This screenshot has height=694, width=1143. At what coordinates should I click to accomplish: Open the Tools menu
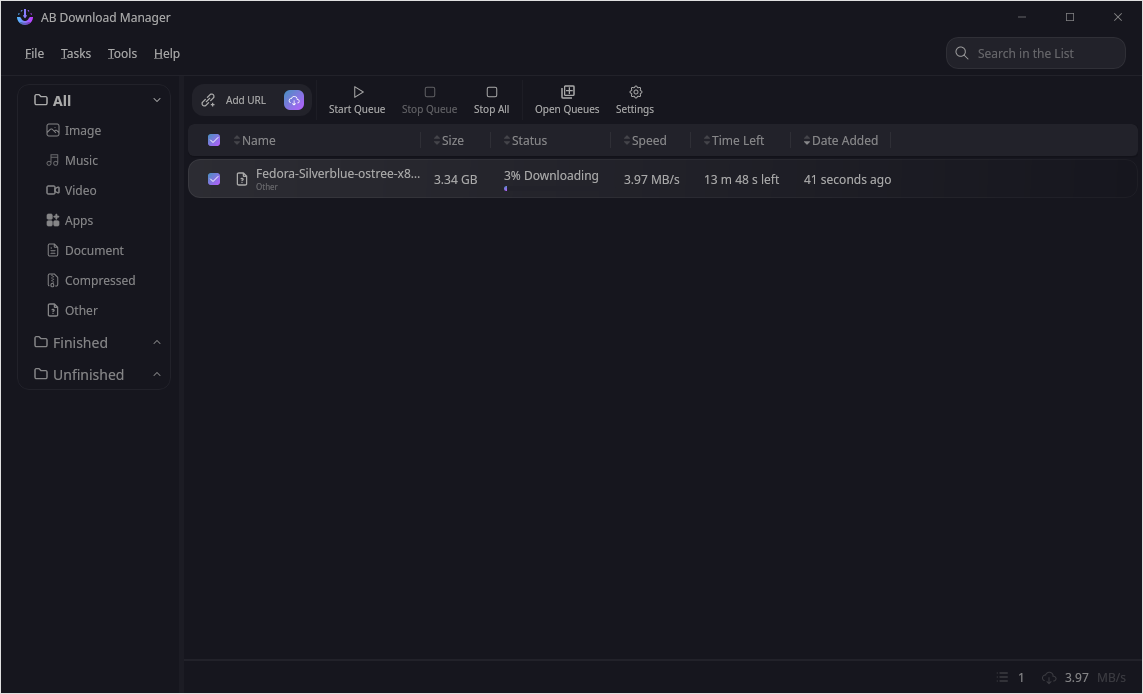click(x=122, y=53)
